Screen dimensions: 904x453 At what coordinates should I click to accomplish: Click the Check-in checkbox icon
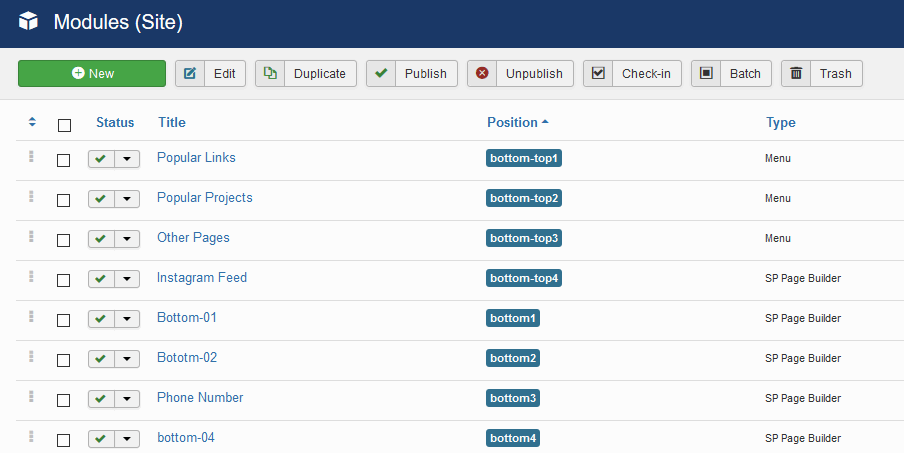click(598, 74)
